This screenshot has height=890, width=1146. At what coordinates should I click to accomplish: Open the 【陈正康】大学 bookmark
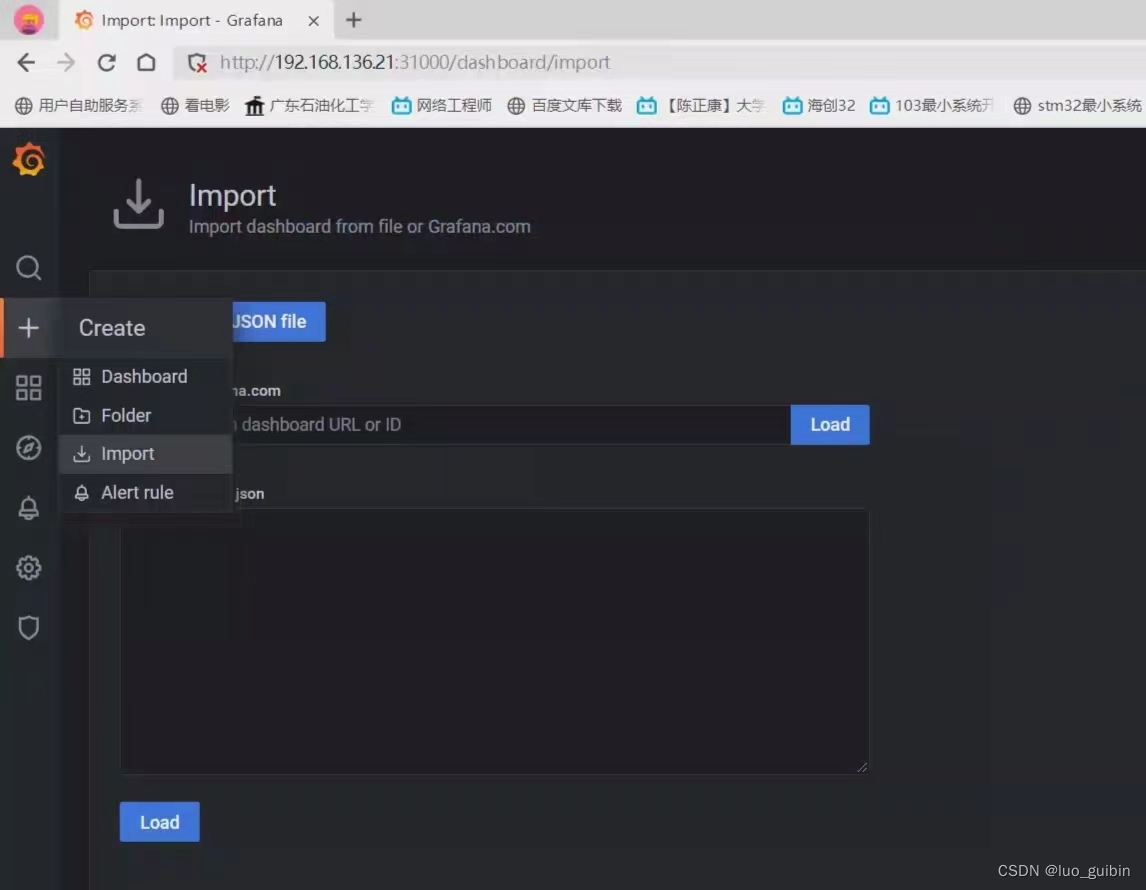pyautogui.click(x=700, y=106)
